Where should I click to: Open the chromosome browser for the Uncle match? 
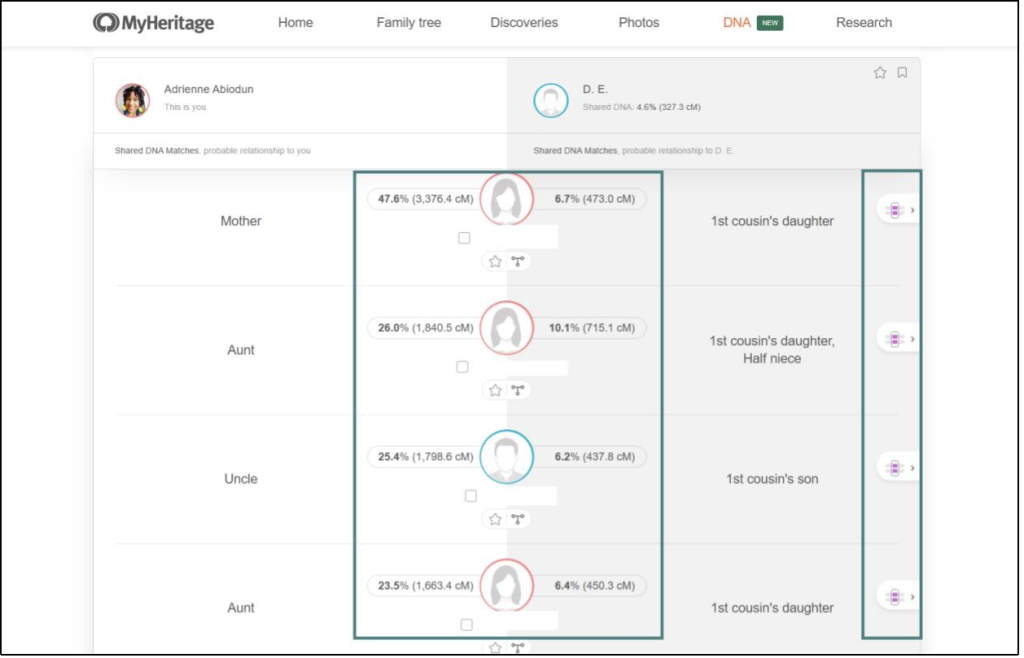[895, 466]
